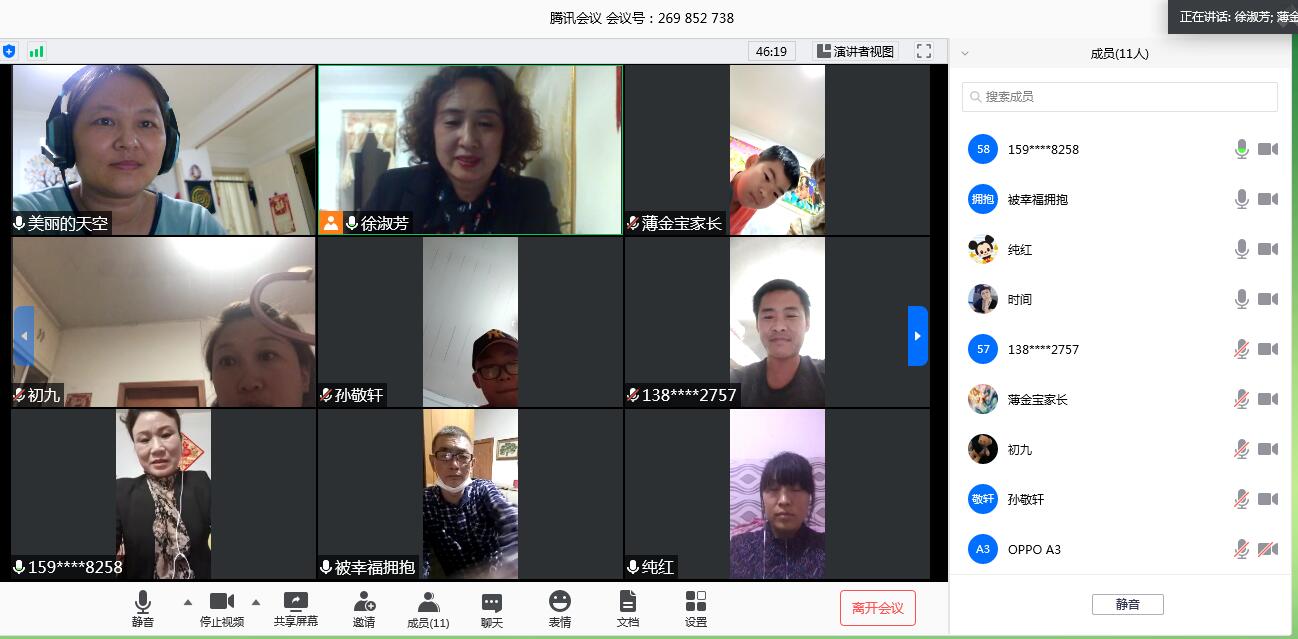Click the share screen icon
This screenshot has width=1298, height=639.
coord(296,601)
